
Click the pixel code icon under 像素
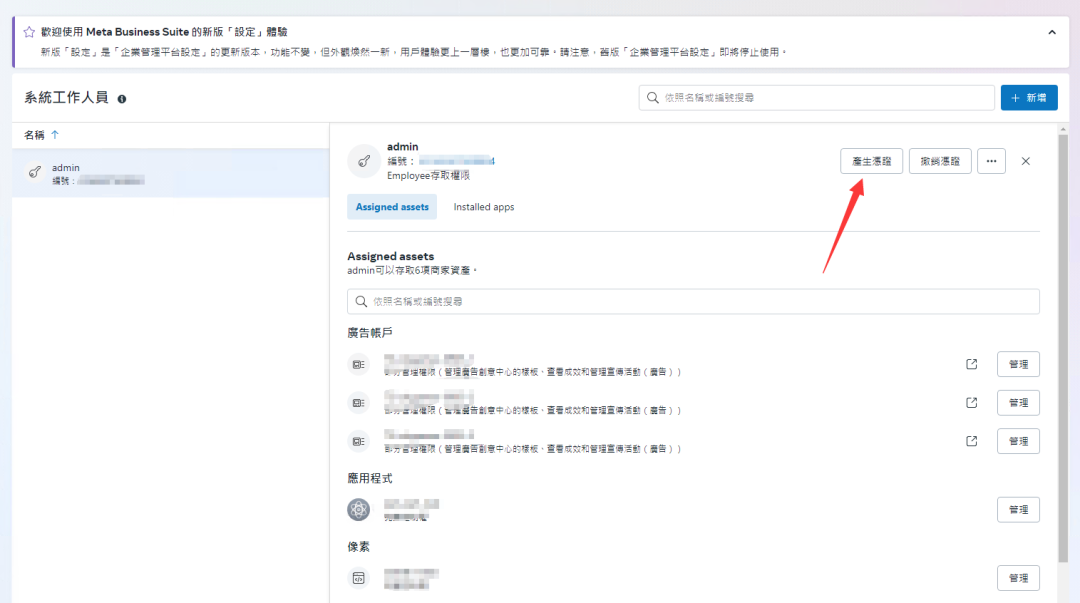(358, 578)
